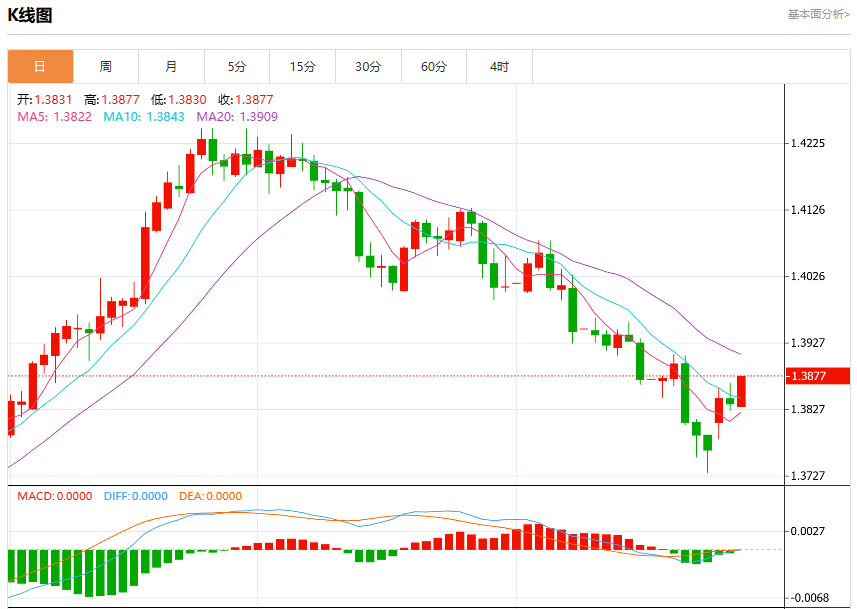The image size is (857, 609).
Task: Click the latest red candlestick on the chart
Action: pyautogui.click(x=741, y=391)
